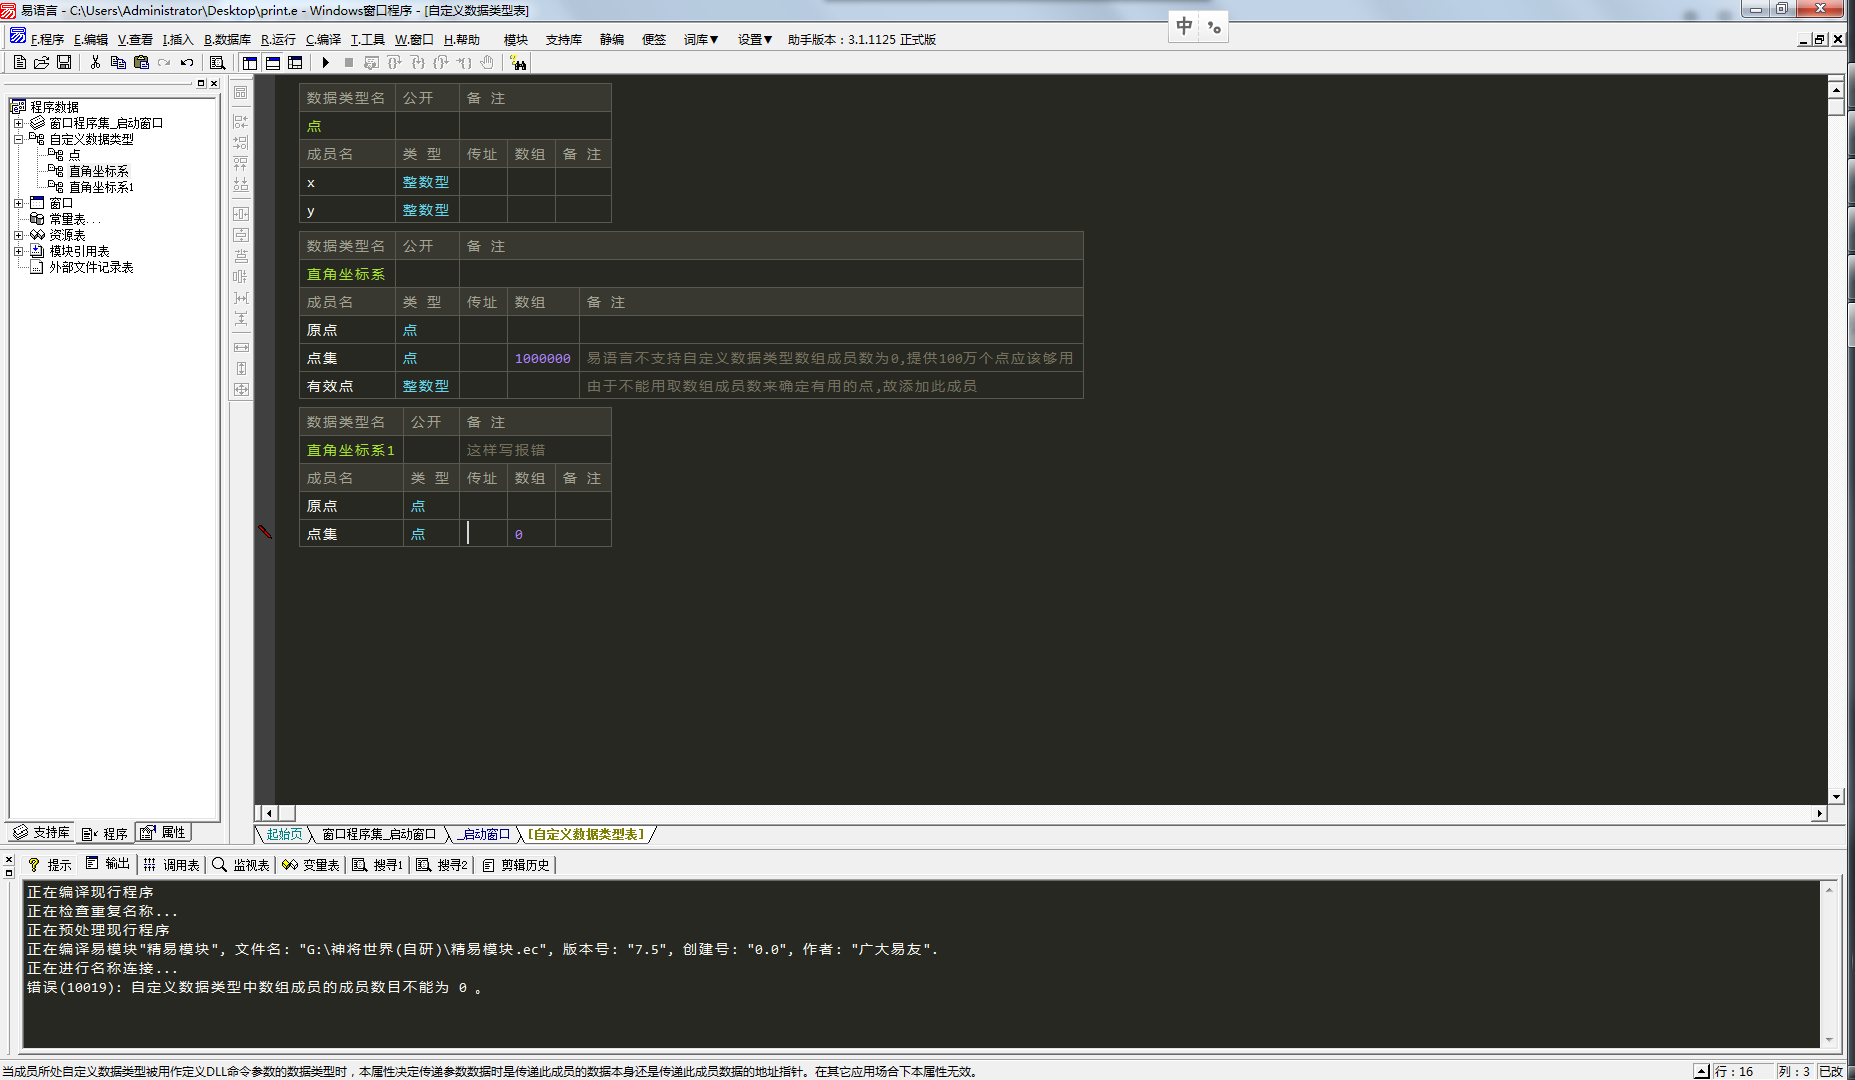Select the 外部文件记录表 tree item
1855x1080 pixels.
tap(91, 267)
